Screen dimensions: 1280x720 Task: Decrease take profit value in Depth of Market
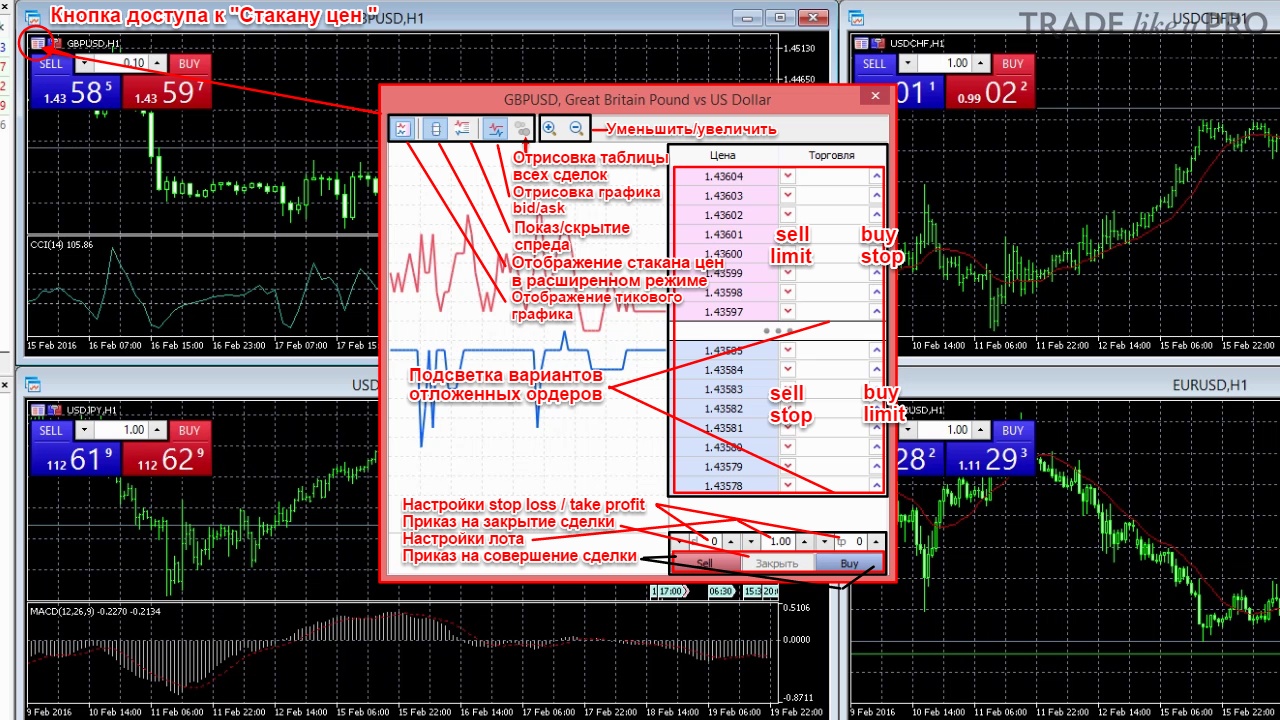[825, 541]
